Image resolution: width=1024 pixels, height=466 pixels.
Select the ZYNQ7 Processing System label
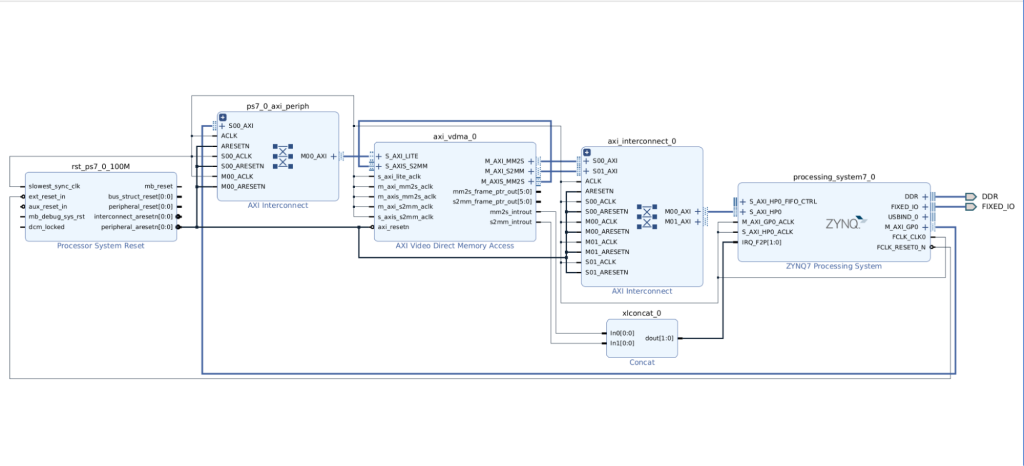click(x=834, y=266)
